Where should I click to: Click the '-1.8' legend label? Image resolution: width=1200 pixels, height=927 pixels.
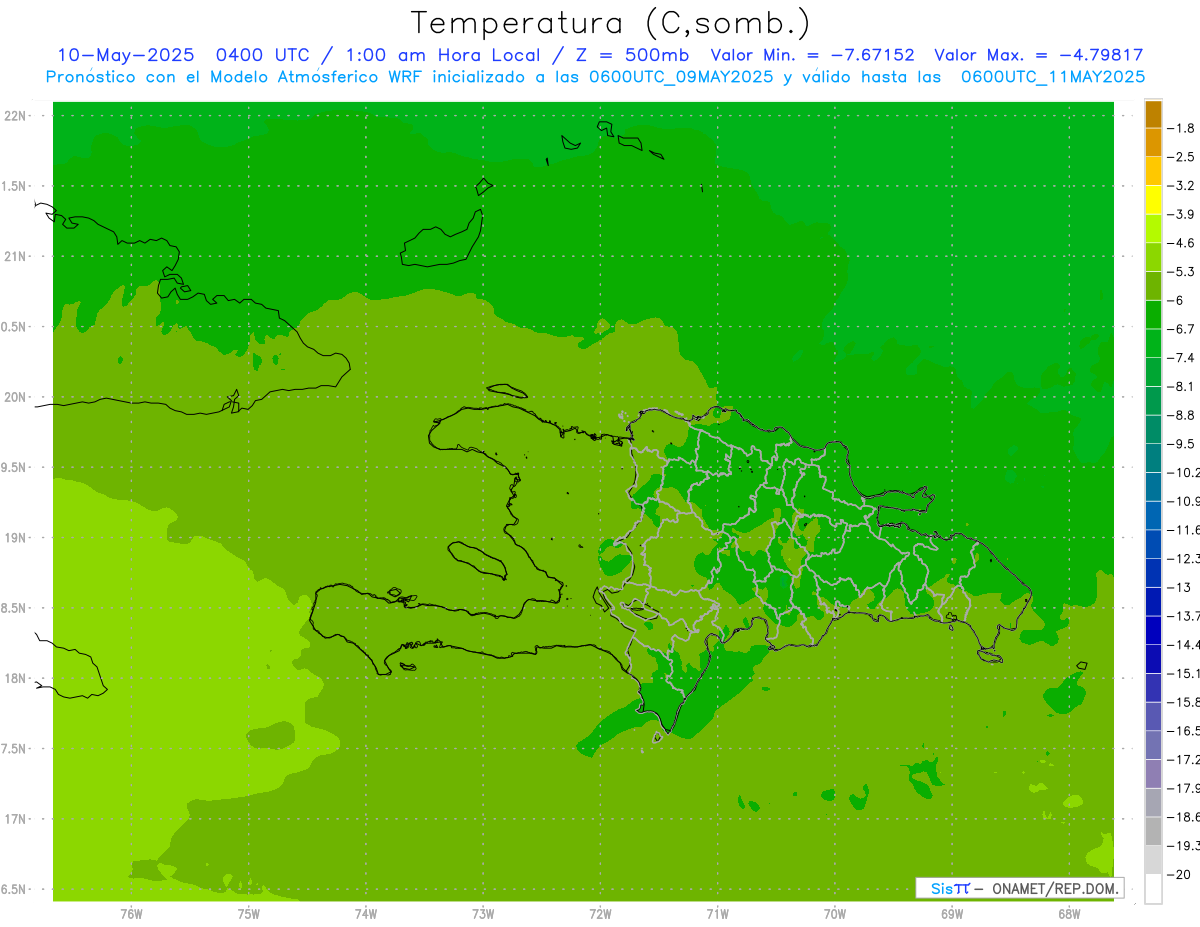tap(1183, 128)
